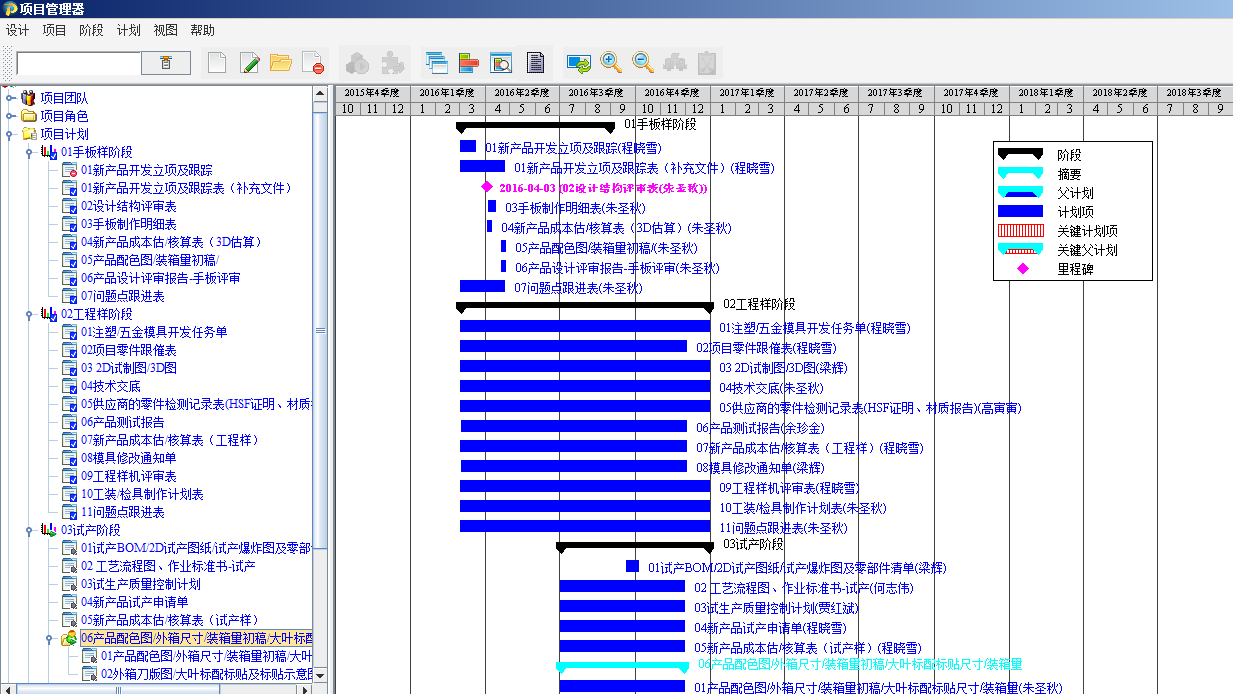Open the 视图 menu
The height and width of the screenshot is (694, 1233).
[x=165, y=30]
